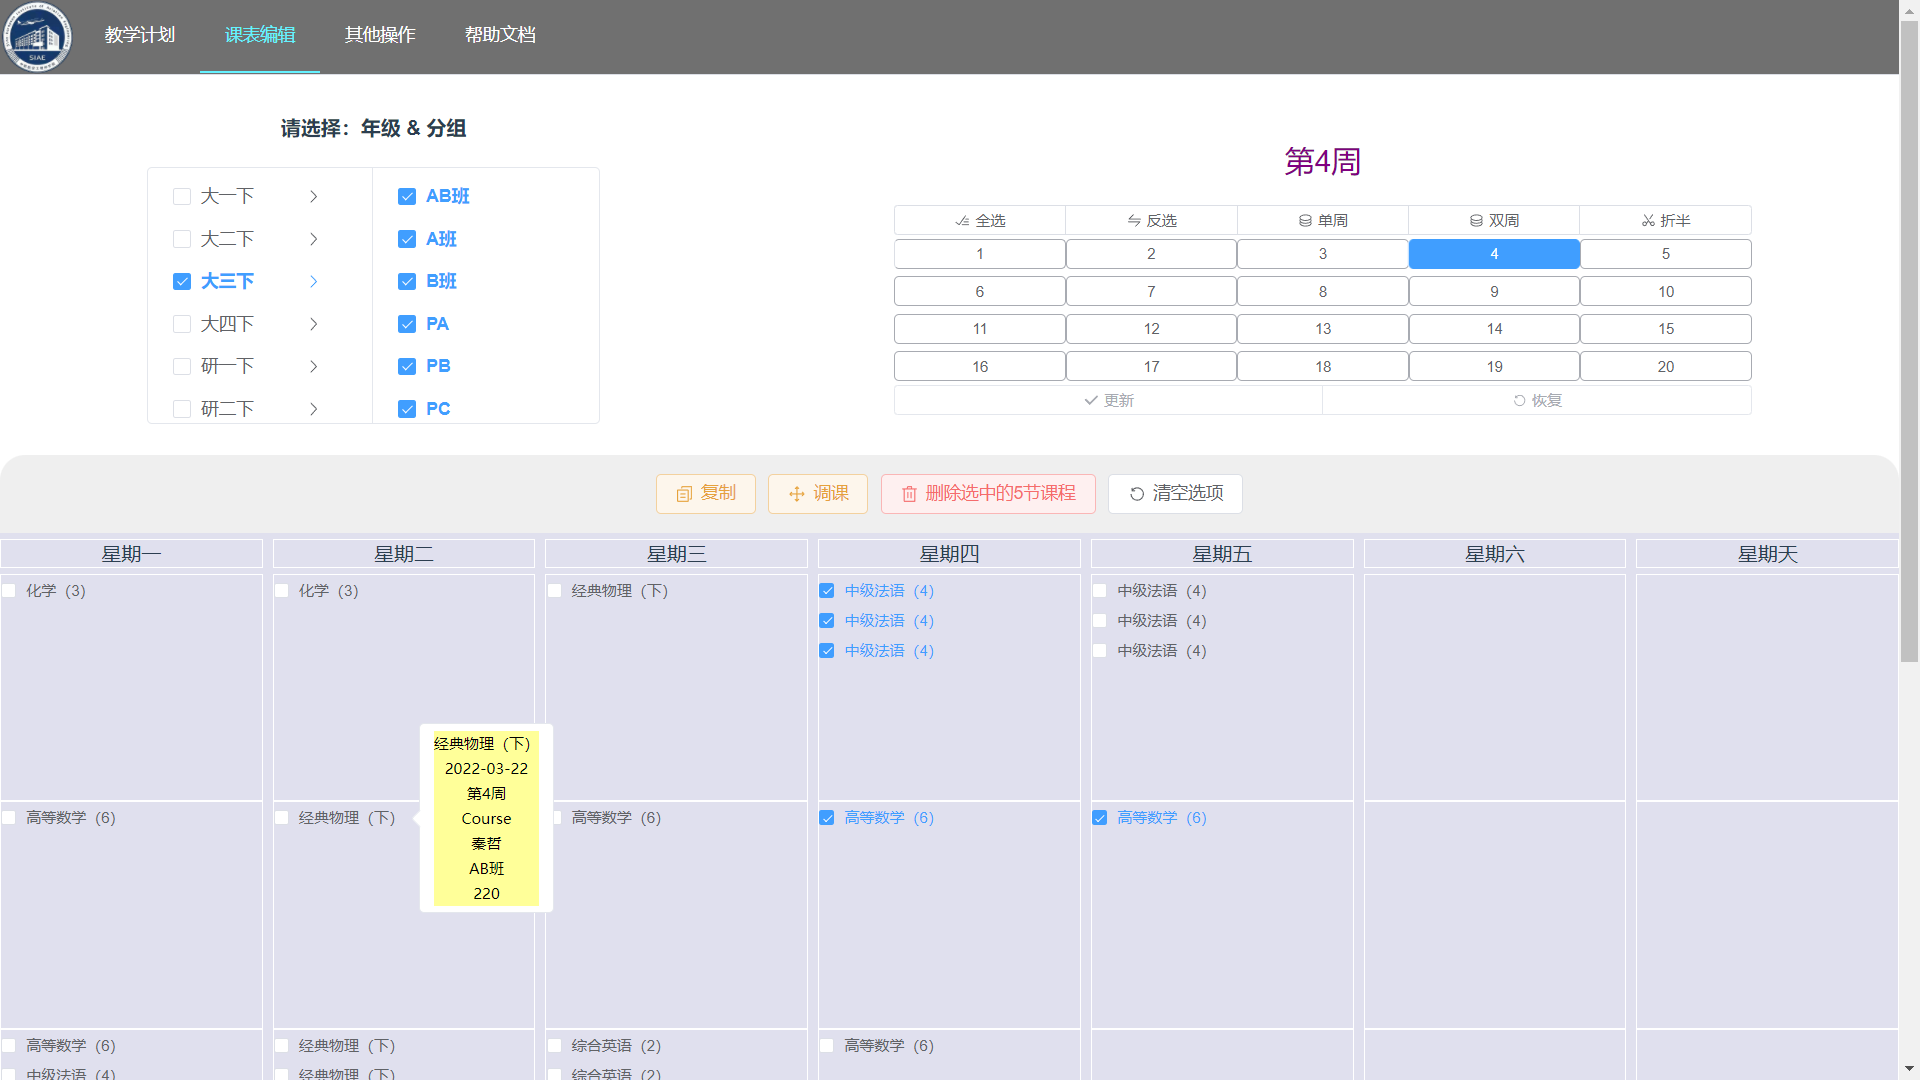Viewport: 1920px width, 1080px height.
Task: Click the stack icon beside 双周
Action: (x=1476, y=220)
